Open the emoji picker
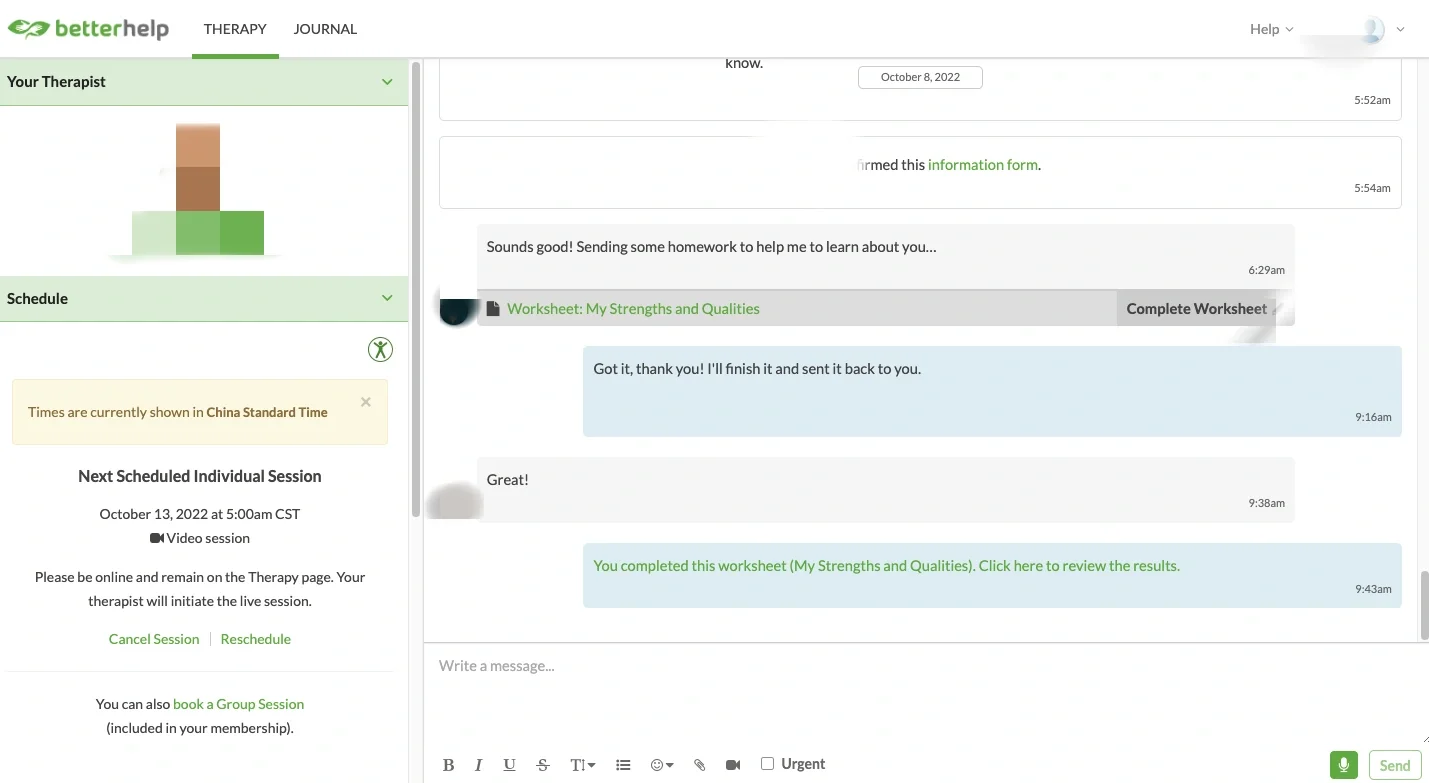The height and width of the screenshot is (783, 1429). tap(661, 765)
